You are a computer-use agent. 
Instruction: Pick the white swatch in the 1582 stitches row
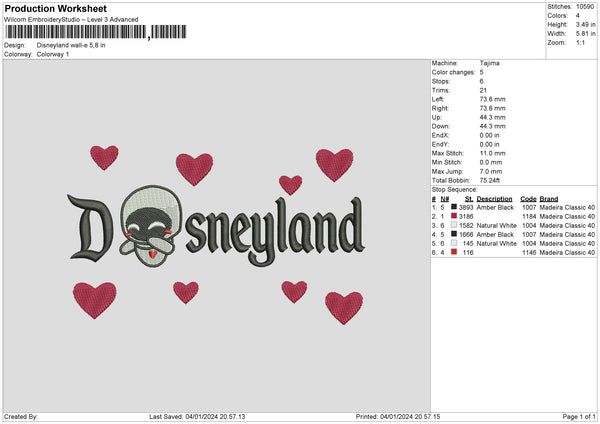(454, 225)
